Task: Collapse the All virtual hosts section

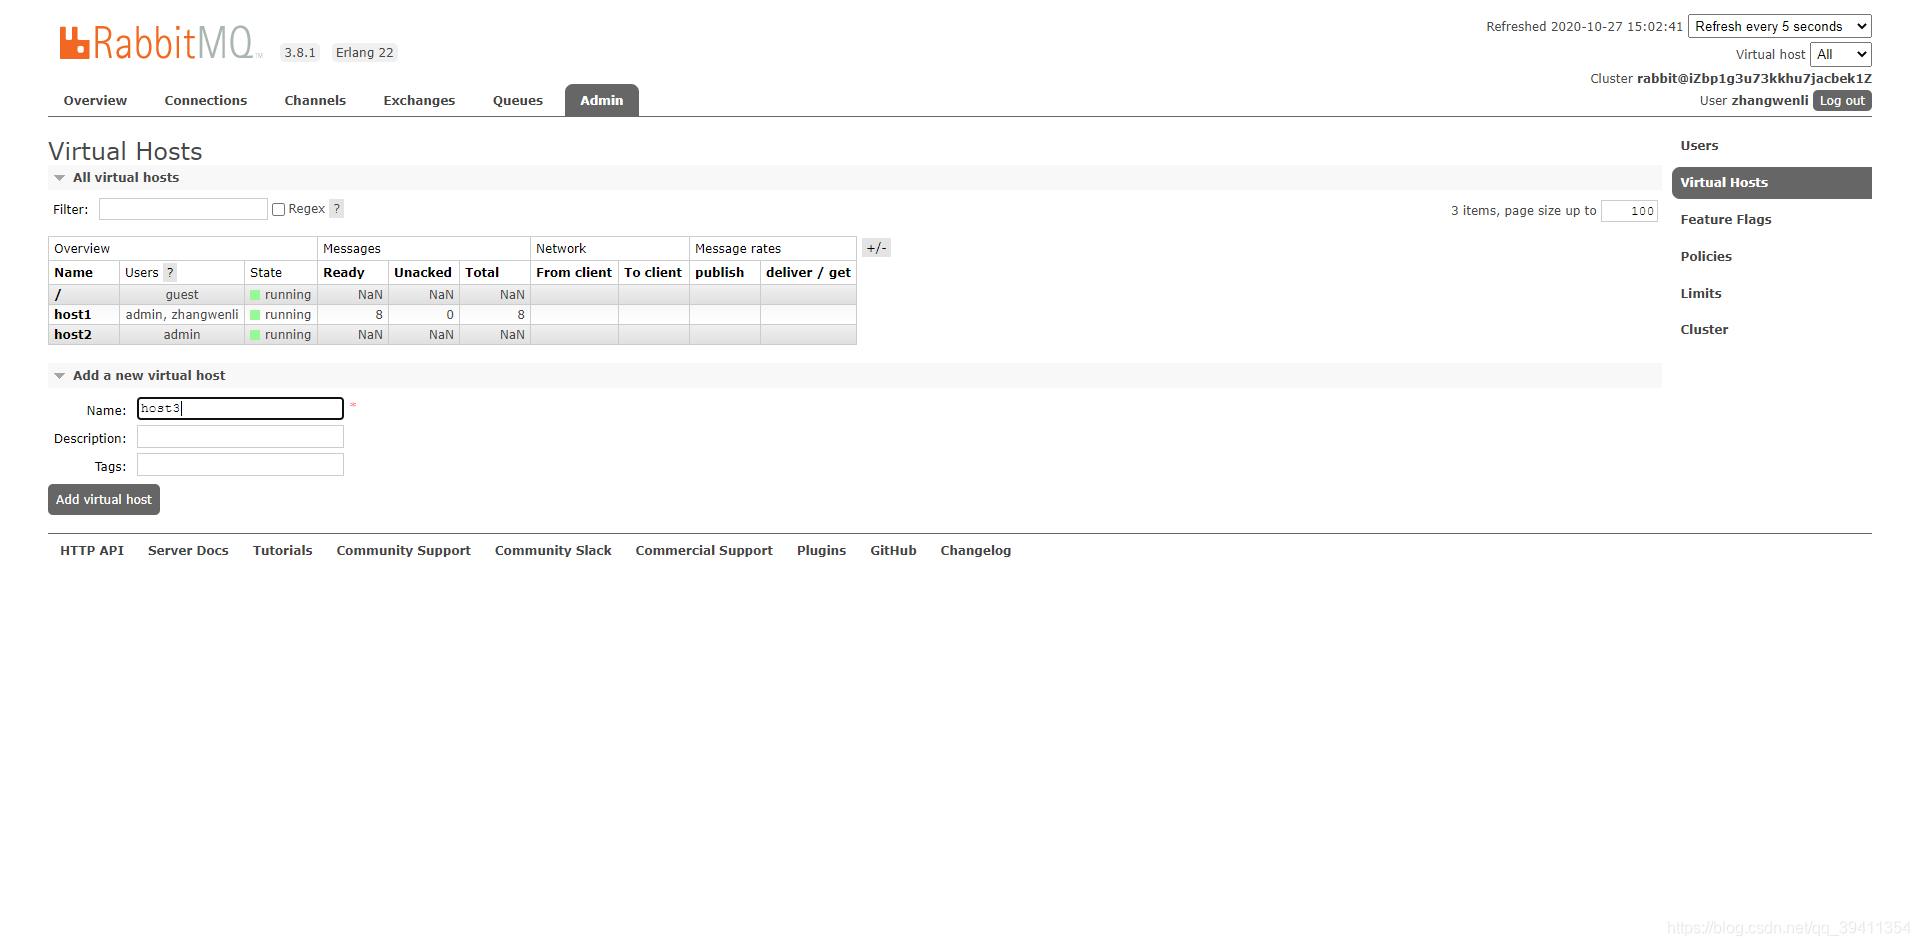Action: pos(126,177)
